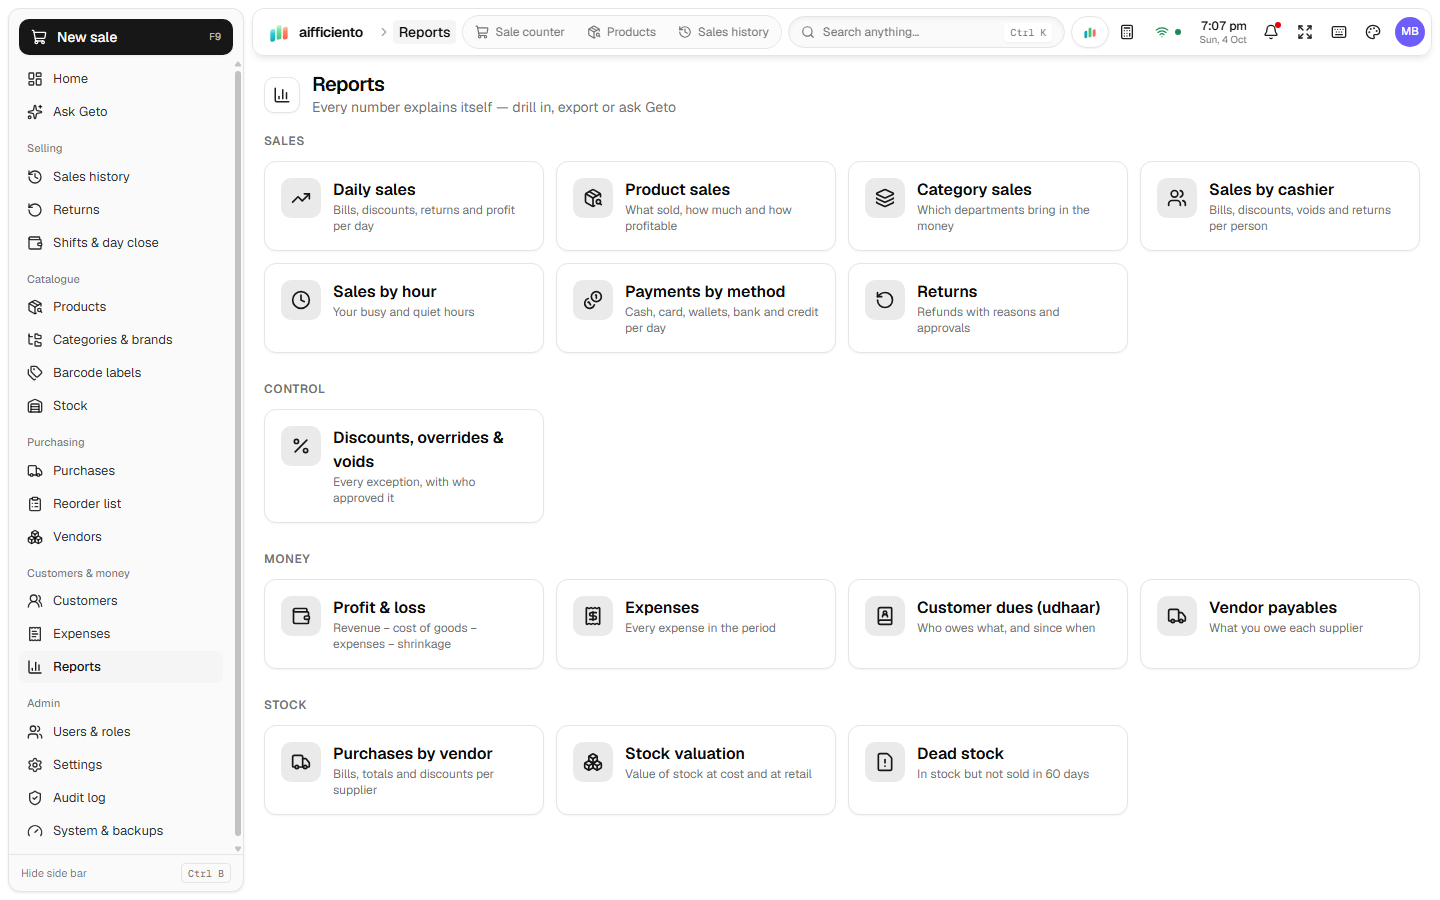Viewport: 1440px width, 900px height.
Task: Start a New sale
Action: click(126, 37)
